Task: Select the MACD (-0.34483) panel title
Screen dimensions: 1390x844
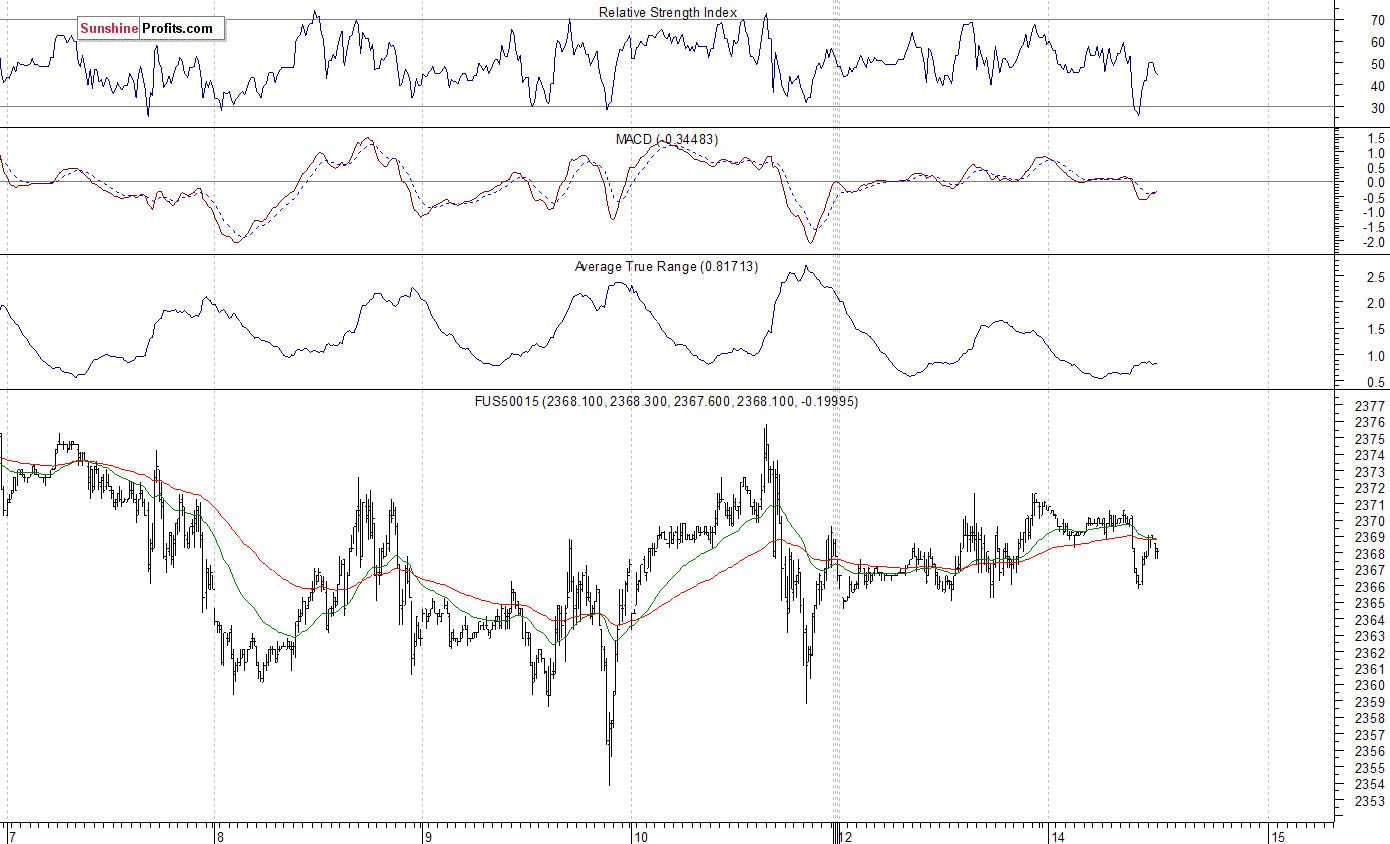Action: pos(667,139)
